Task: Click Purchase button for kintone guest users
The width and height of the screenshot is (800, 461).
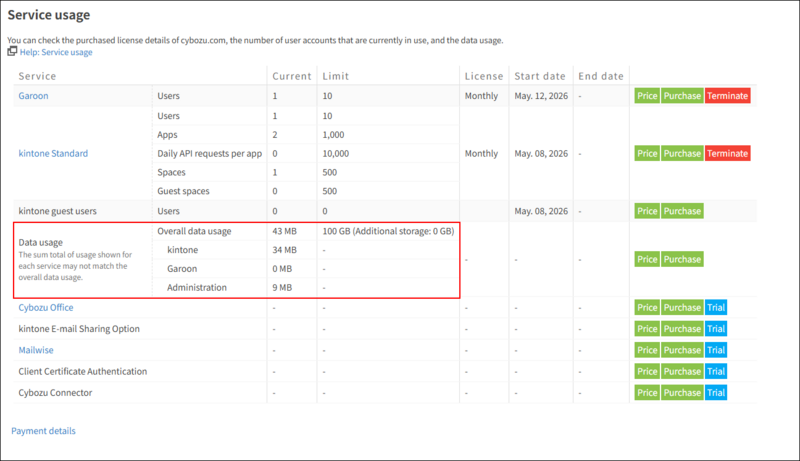Action: (x=682, y=211)
